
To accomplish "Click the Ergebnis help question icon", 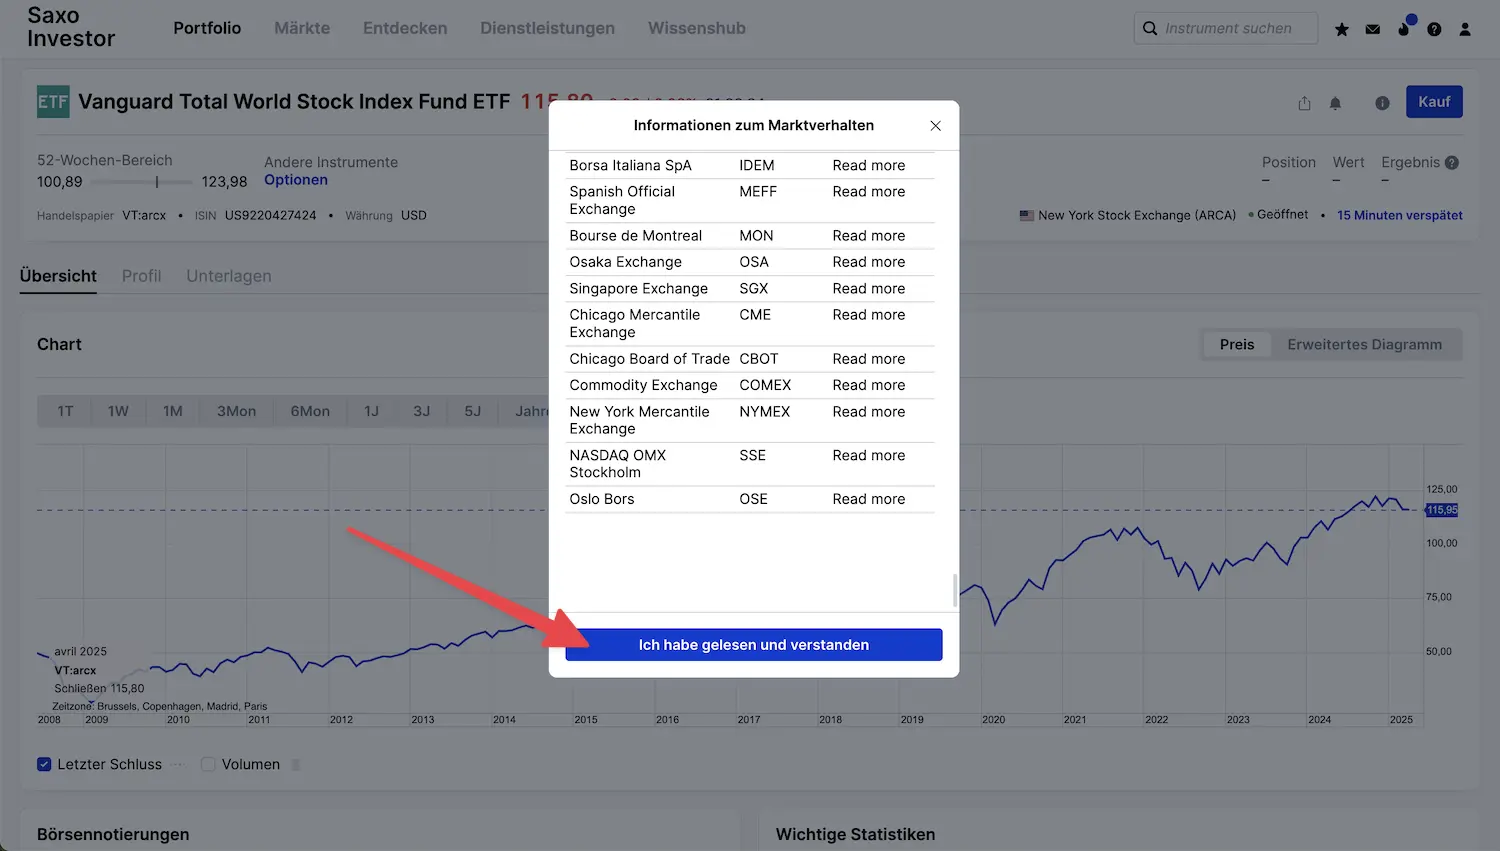I will click(1452, 163).
